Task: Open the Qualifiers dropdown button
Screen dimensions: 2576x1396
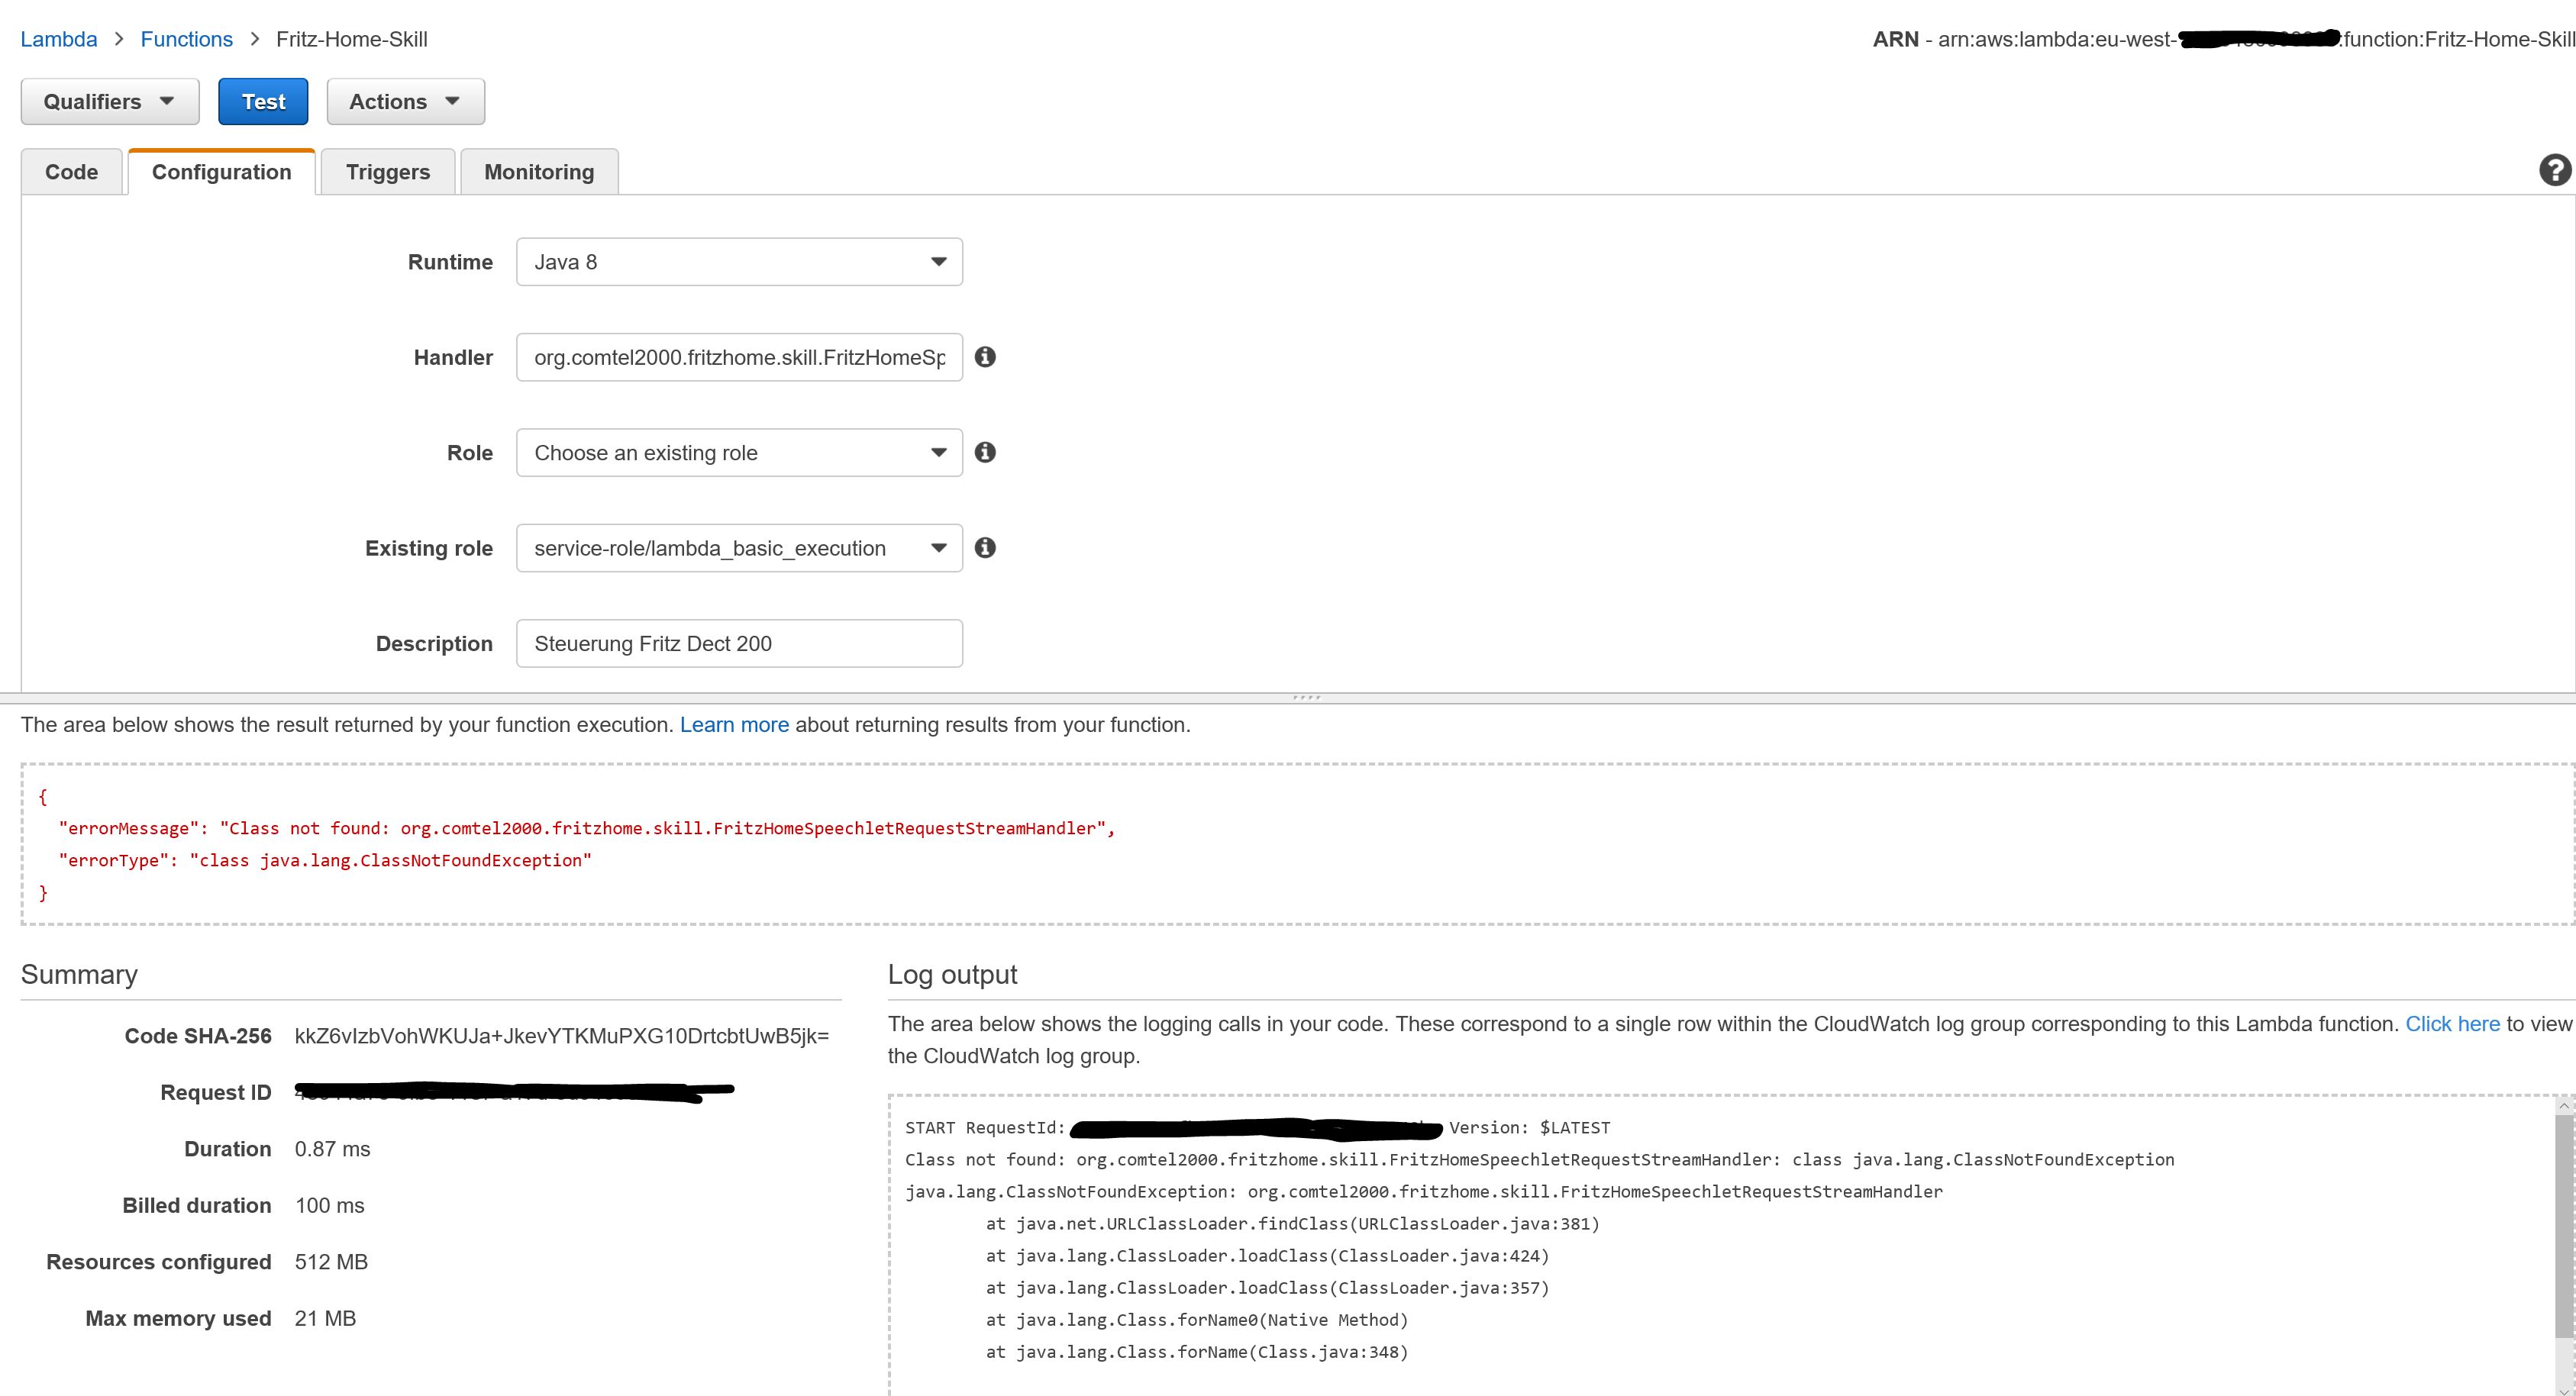Action: pos(110,102)
